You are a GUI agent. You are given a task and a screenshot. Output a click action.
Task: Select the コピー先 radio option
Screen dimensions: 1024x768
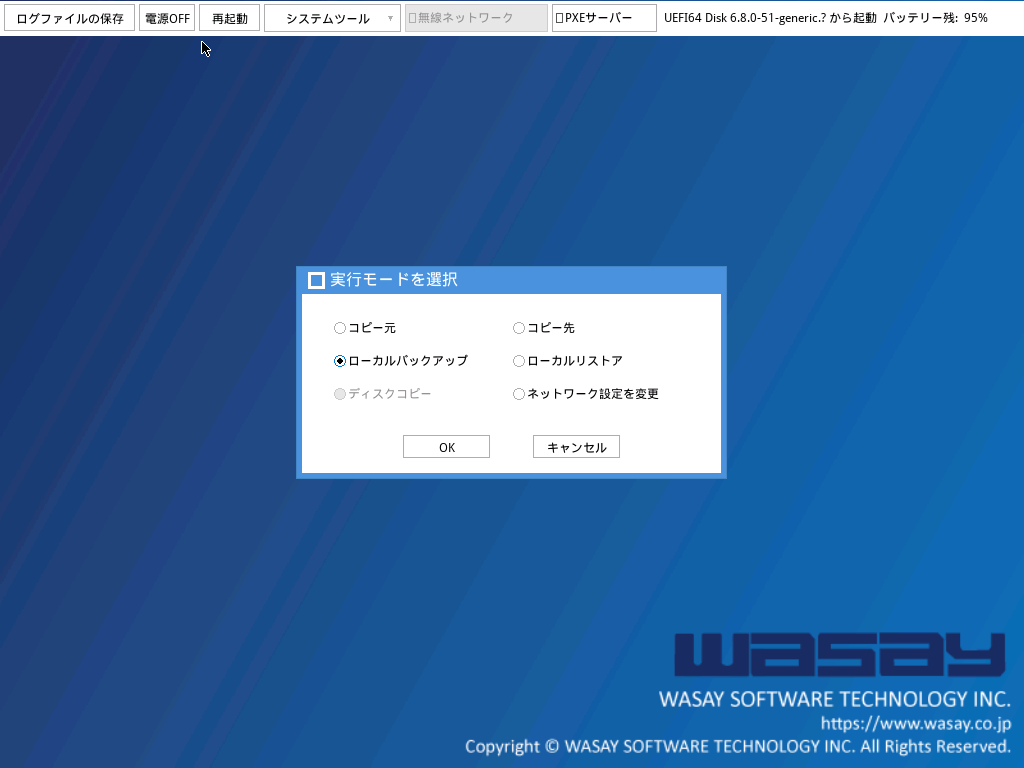(x=519, y=328)
